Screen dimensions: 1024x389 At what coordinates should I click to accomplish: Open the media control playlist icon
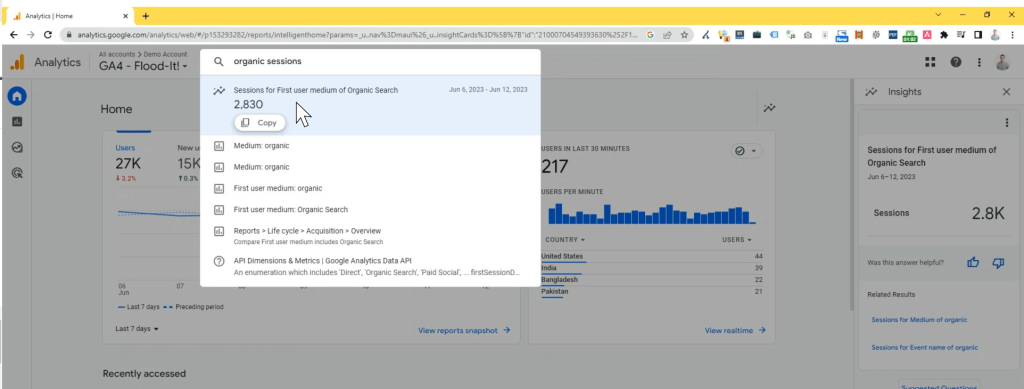(961, 35)
